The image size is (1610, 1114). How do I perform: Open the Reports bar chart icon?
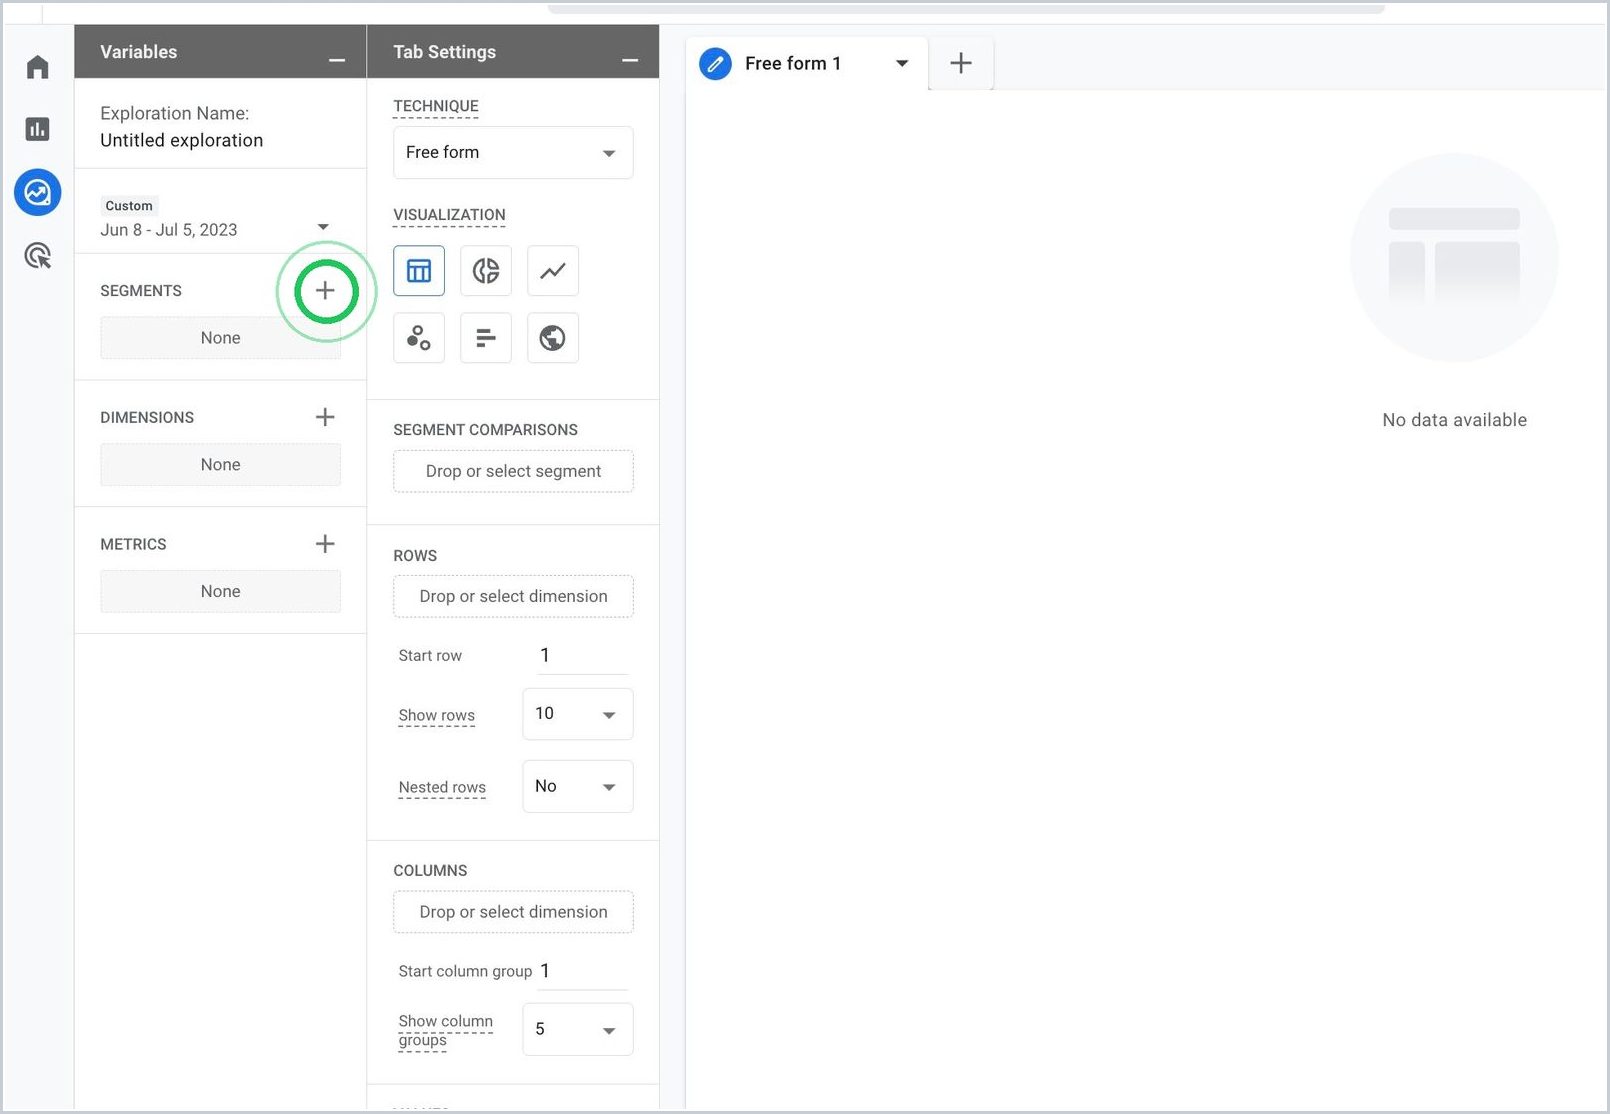[x=38, y=129]
